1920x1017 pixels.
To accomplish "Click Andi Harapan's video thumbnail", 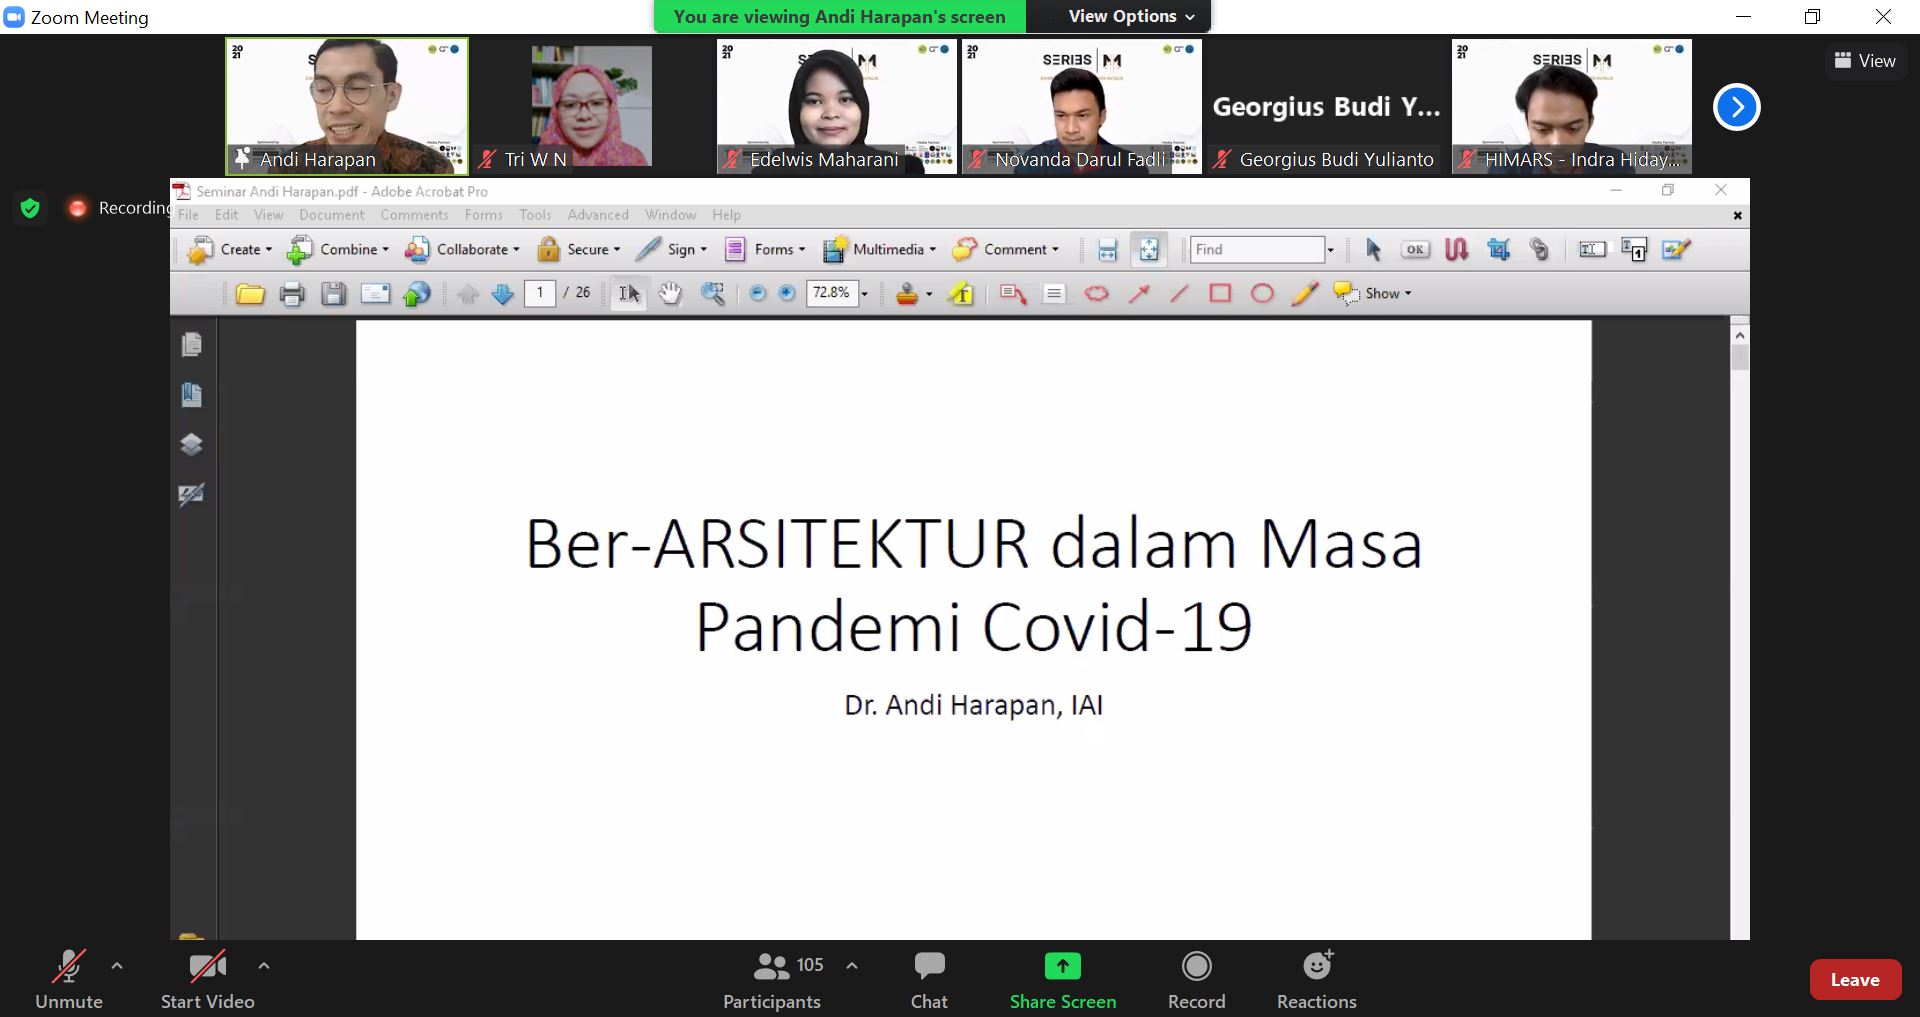I will tap(347, 105).
